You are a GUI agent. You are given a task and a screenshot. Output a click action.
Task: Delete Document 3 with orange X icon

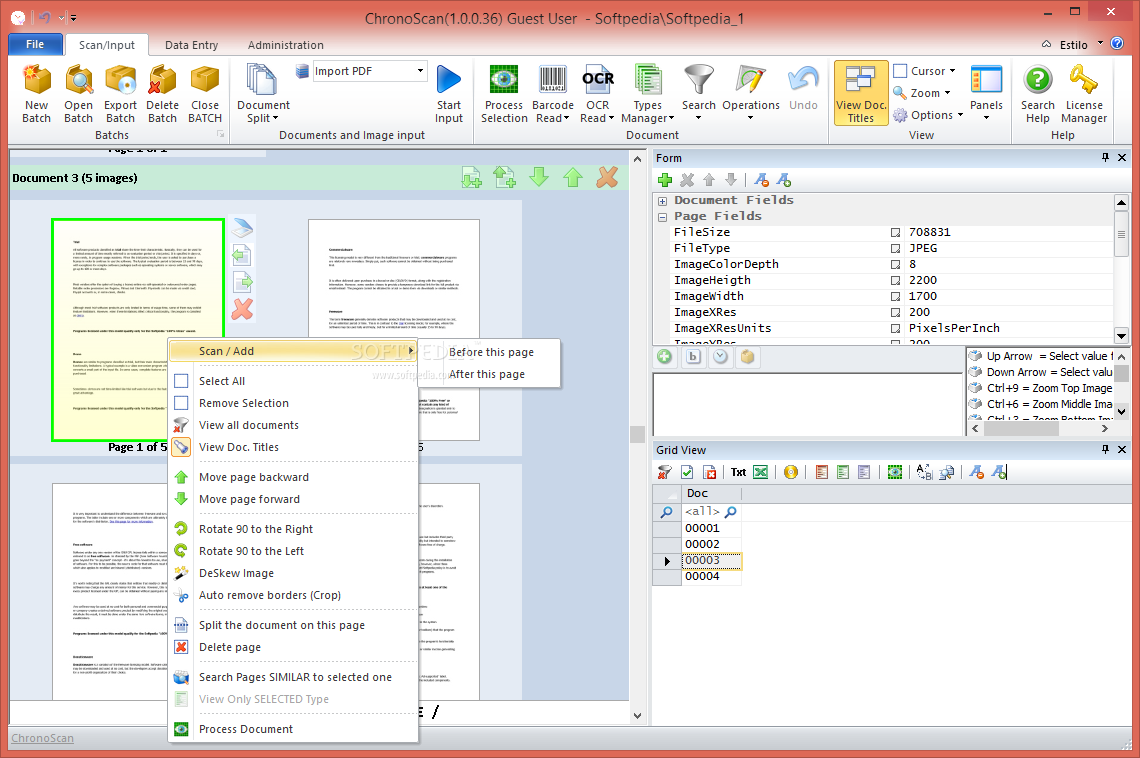[607, 177]
